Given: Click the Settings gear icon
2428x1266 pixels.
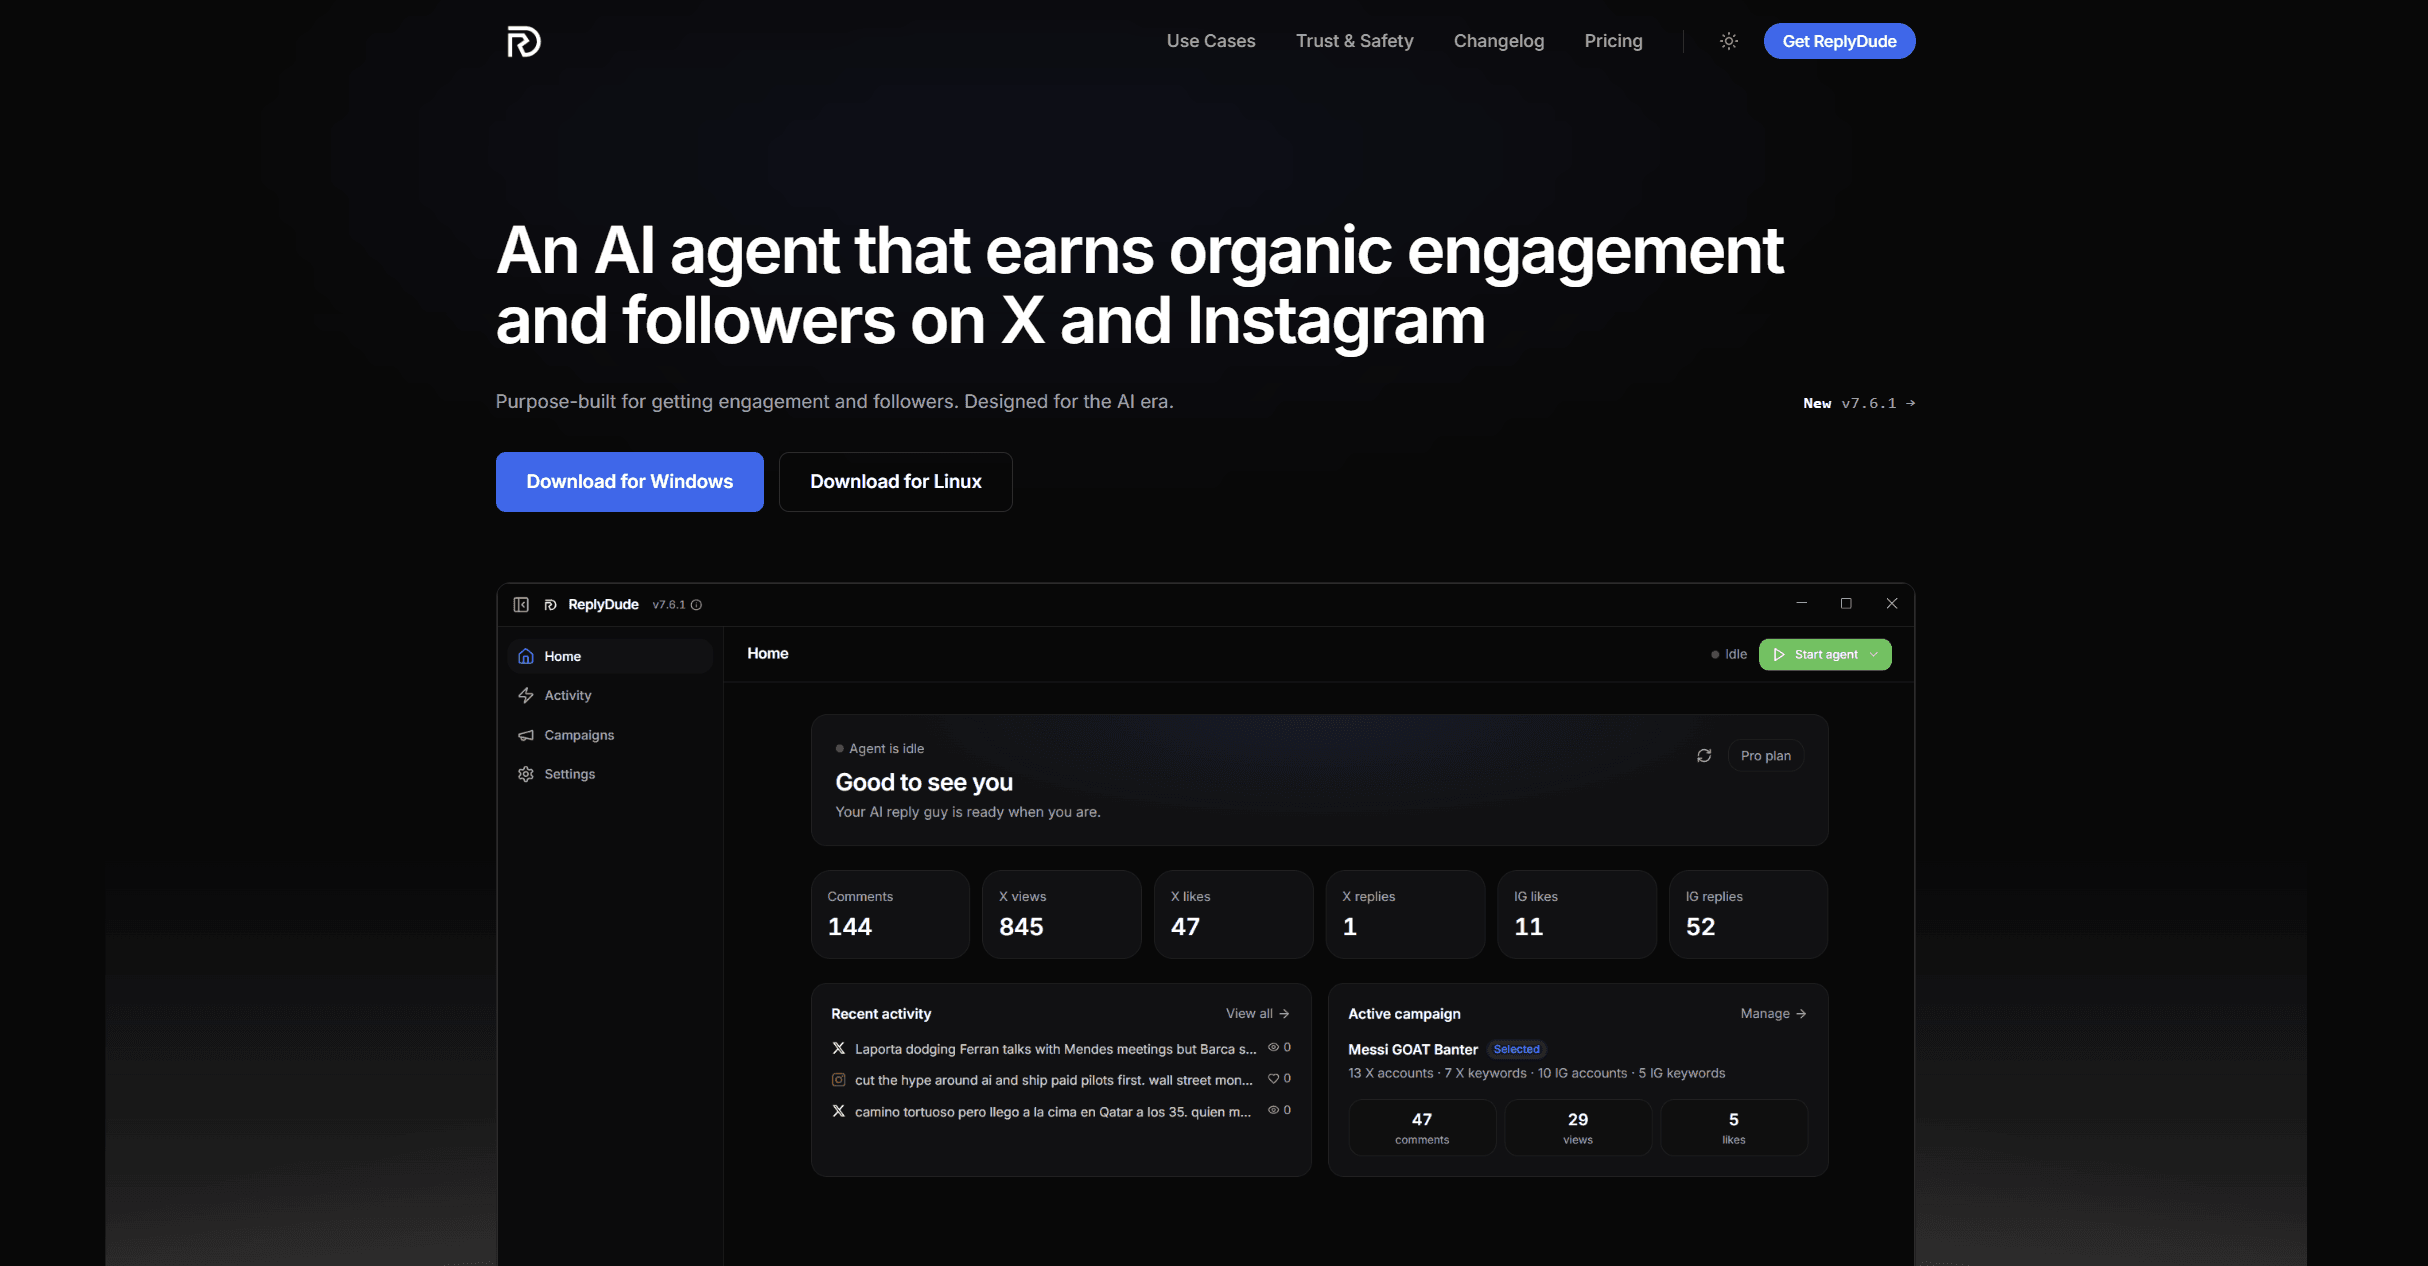Looking at the screenshot, I should 526,774.
